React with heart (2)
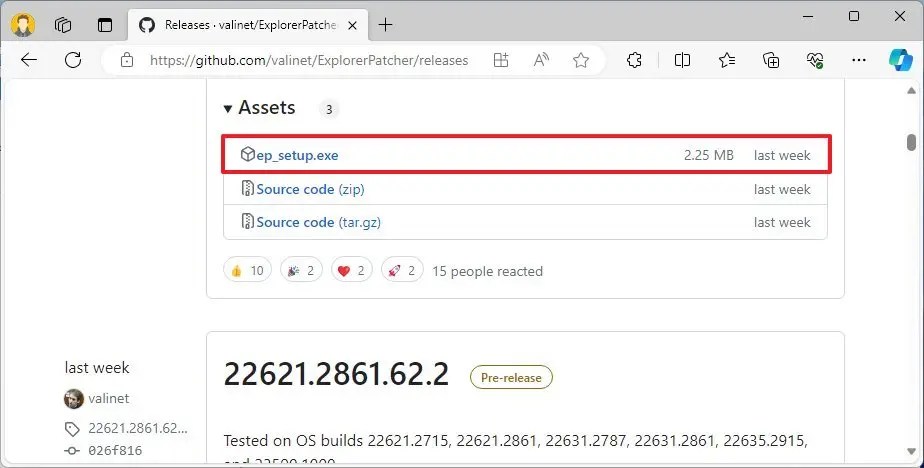 (352, 271)
